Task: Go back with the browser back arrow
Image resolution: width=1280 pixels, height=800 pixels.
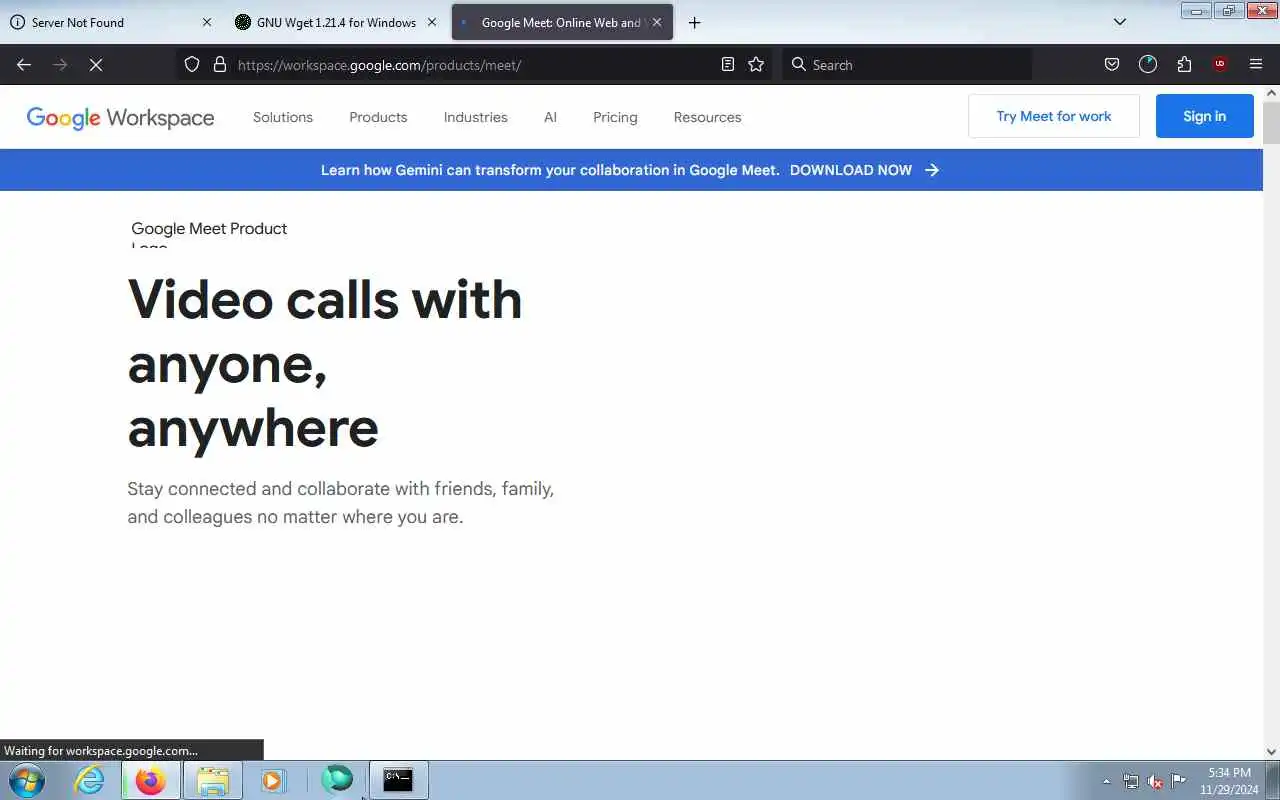Action: [24, 65]
